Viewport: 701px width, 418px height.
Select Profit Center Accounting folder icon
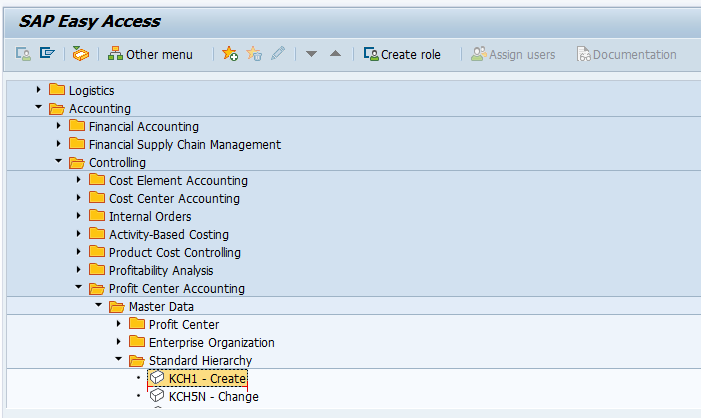pyautogui.click(x=97, y=288)
